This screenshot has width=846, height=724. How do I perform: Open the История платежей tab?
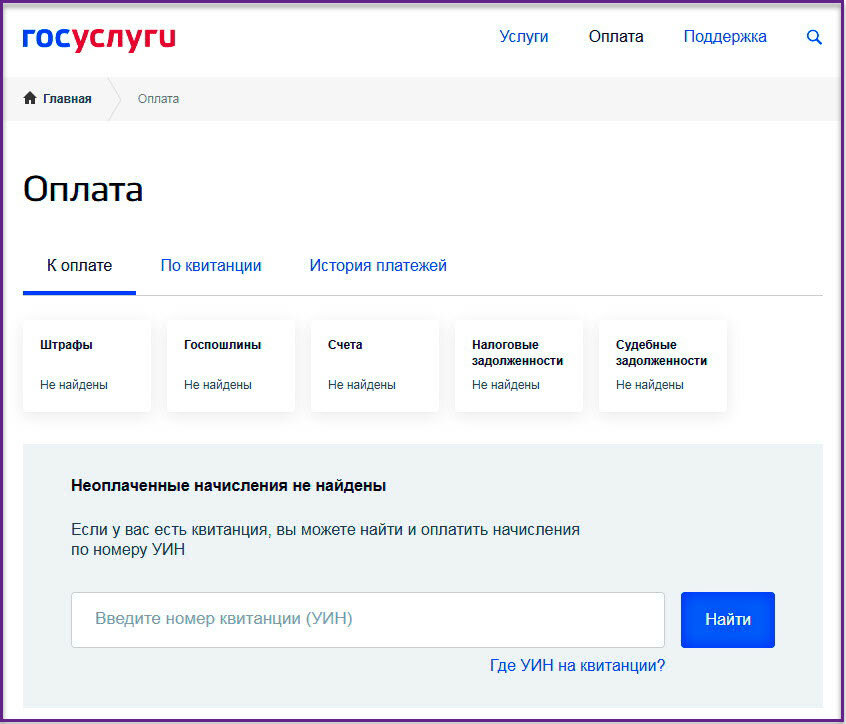pos(378,265)
